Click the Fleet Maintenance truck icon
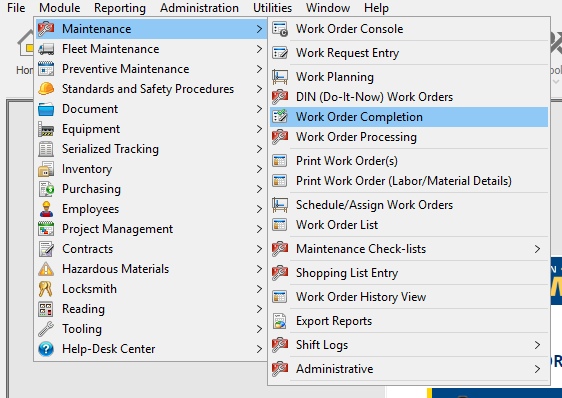Viewport: 562px width, 398px height. tap(46, 49)
